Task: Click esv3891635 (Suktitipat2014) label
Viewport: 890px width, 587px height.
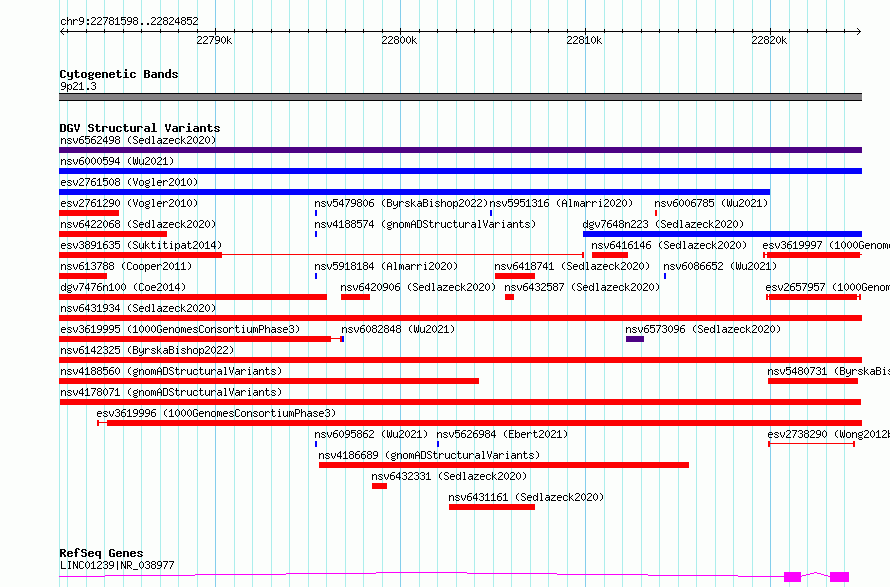Action: click(x=141, y=245)
